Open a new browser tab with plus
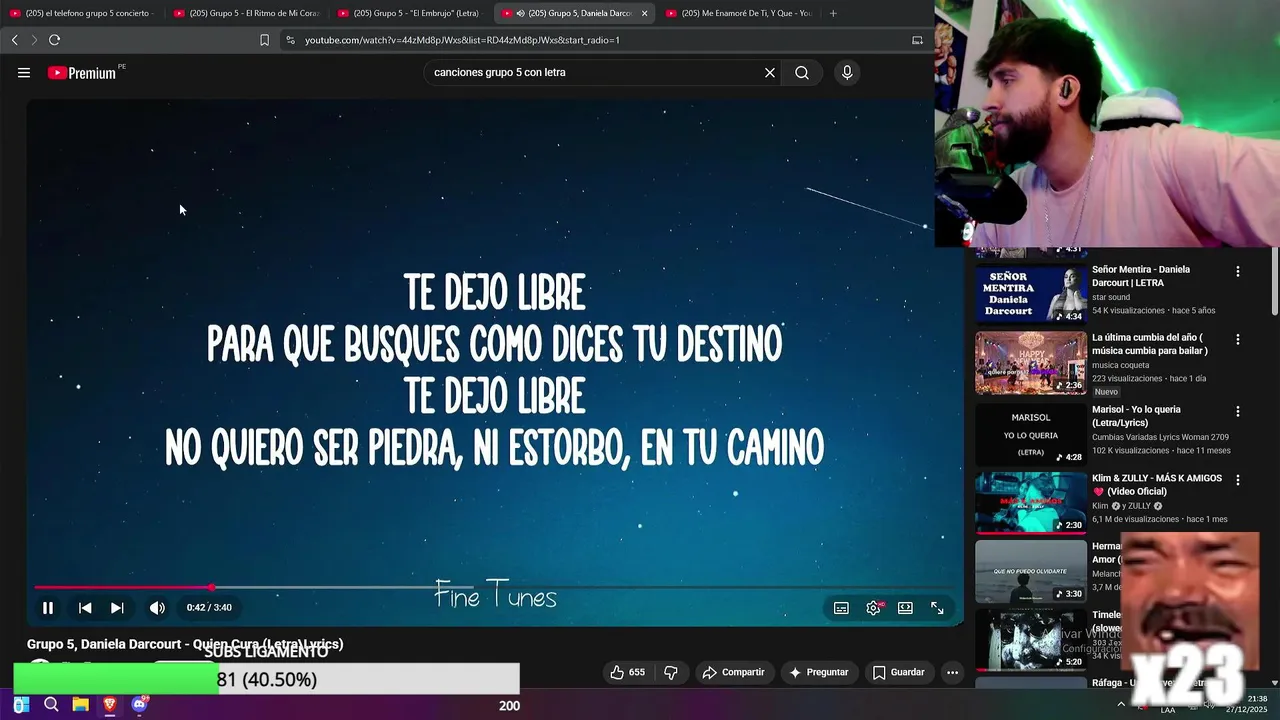 (833, 13)
